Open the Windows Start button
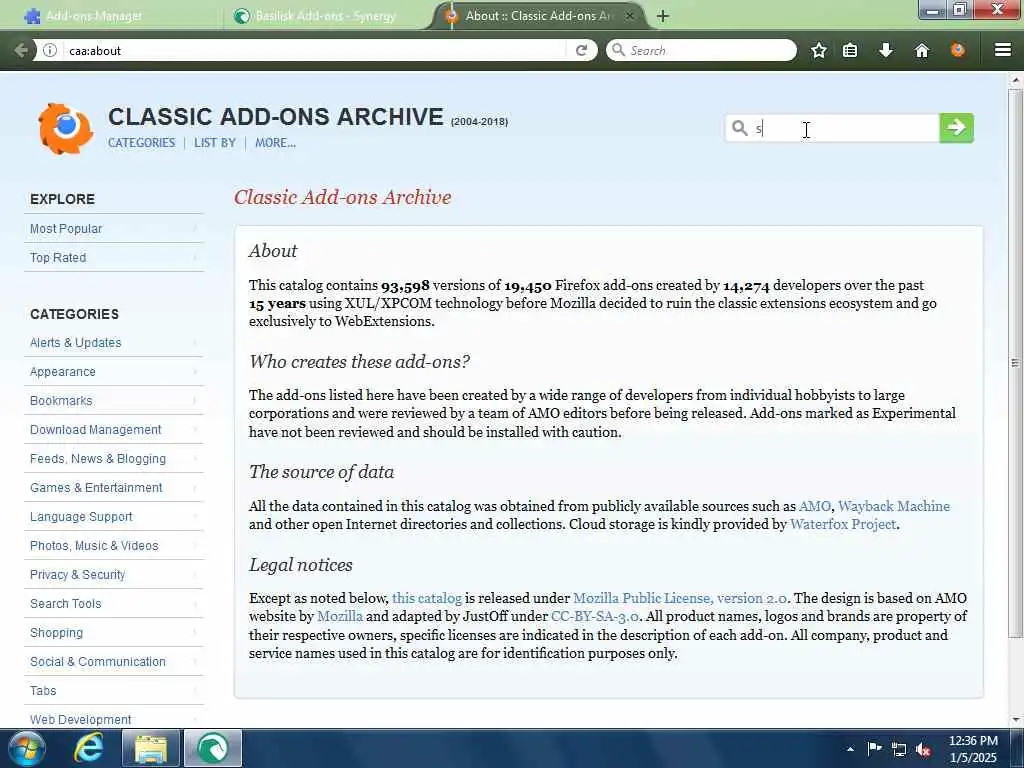The height and width of the screenshot is (768, 1024). coord(25,748)
